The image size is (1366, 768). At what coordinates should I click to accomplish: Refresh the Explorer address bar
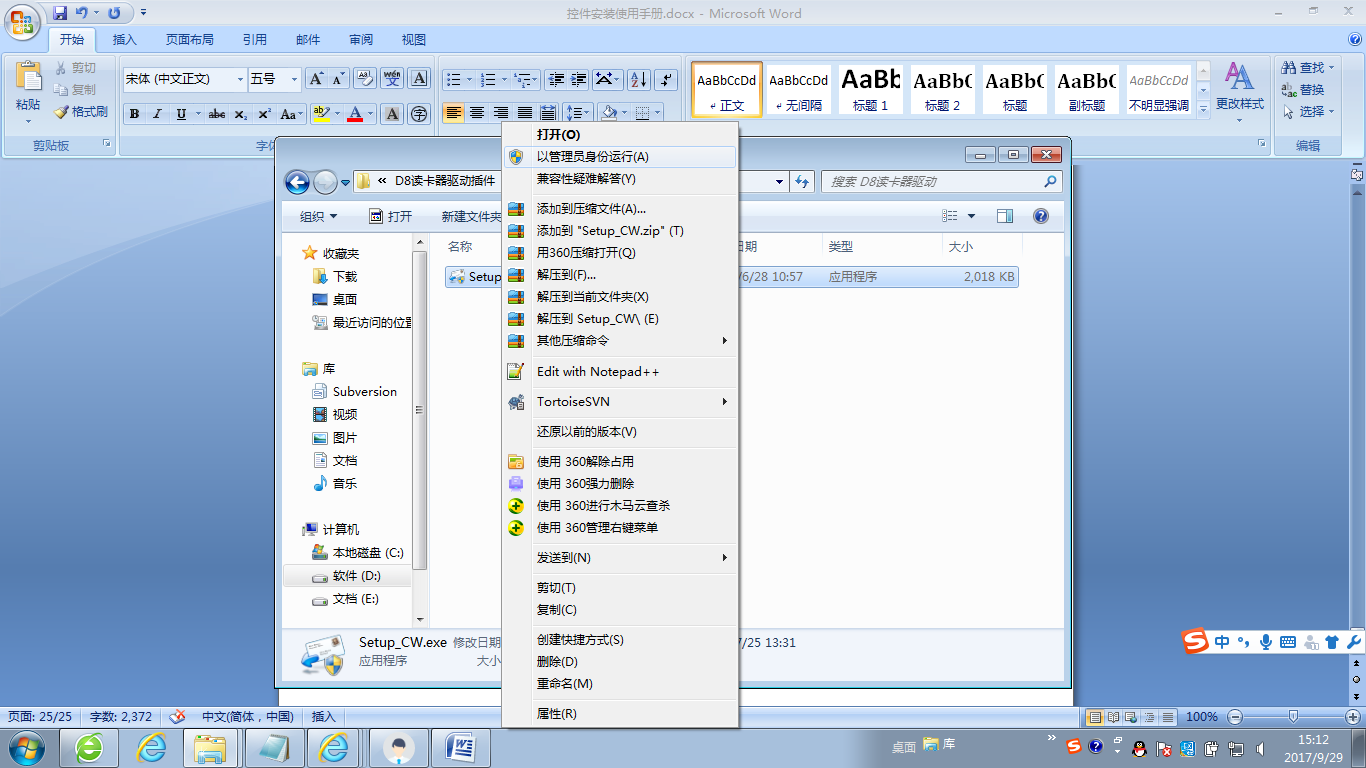coord(801,182)
